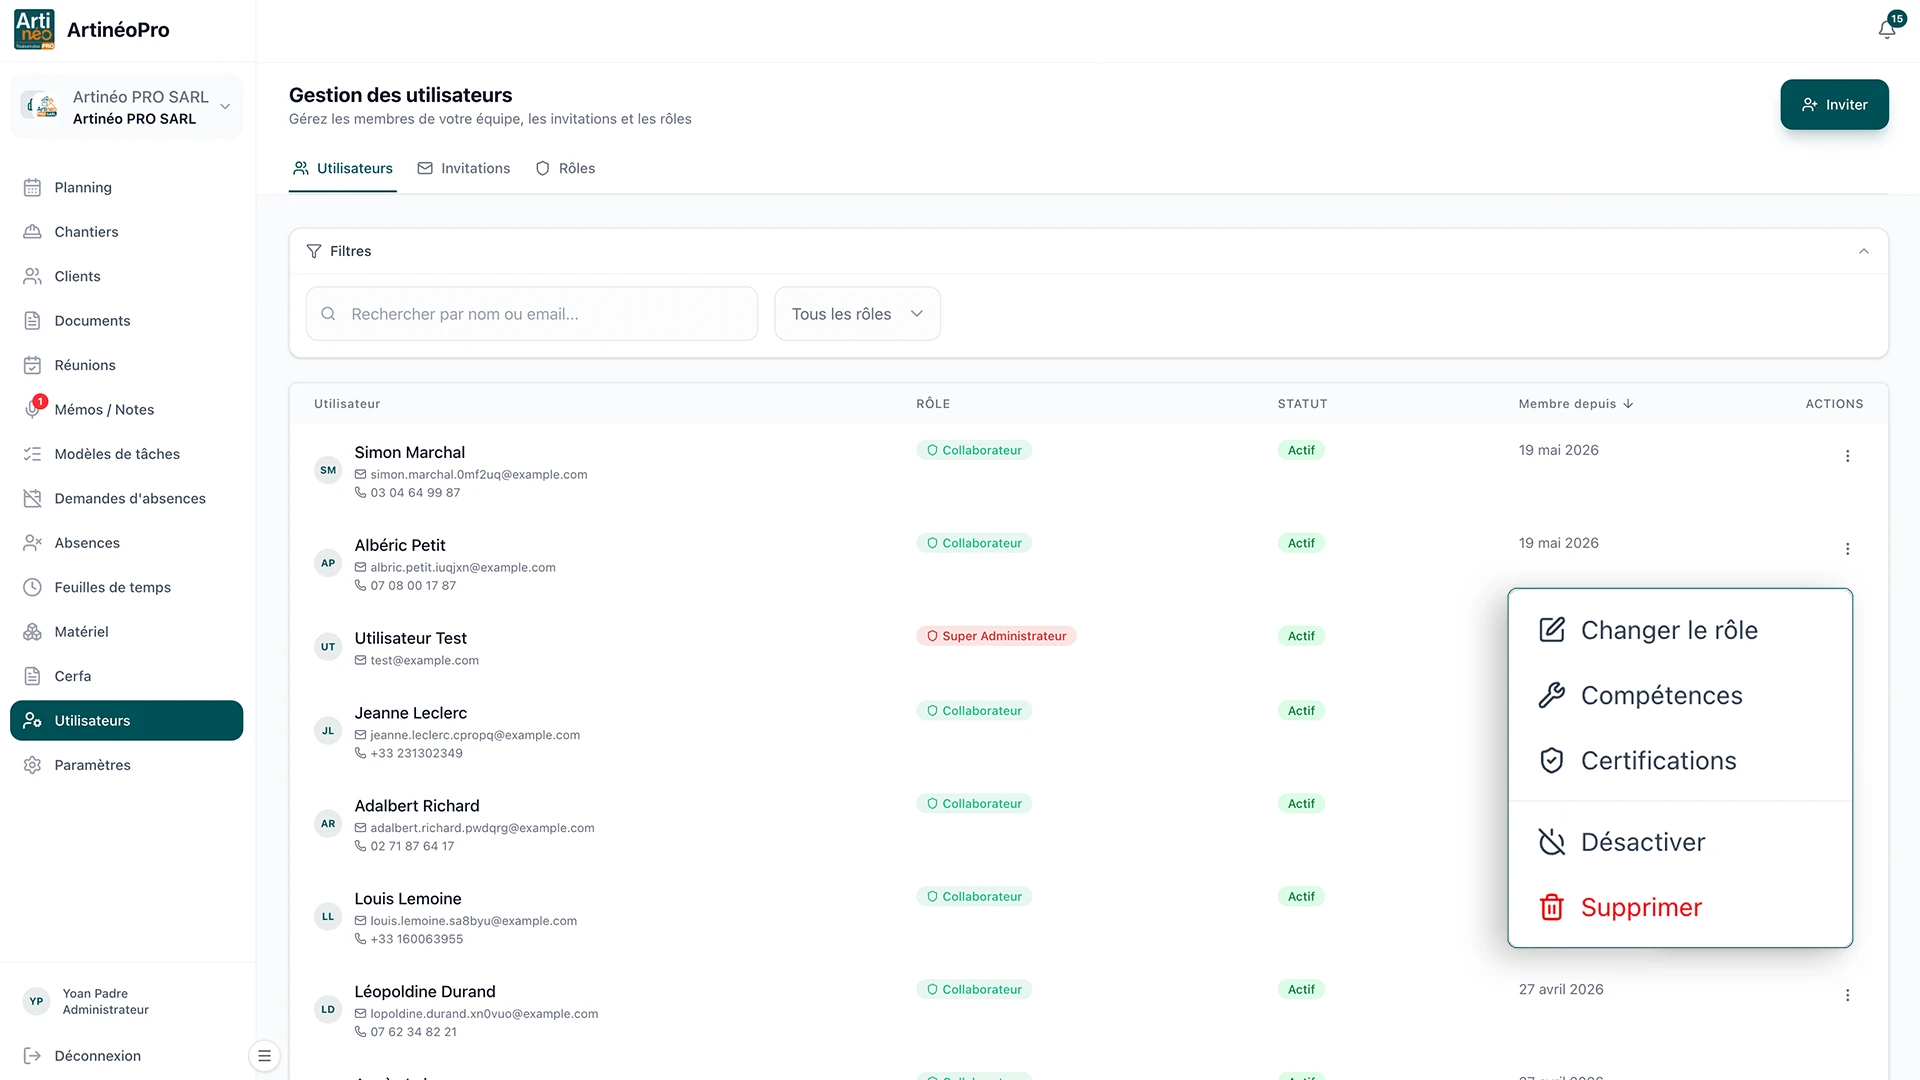Viewport: 1920px width, 1080px height.
Task: Click the name Adalbert Richard
Action: pos(417,806)
